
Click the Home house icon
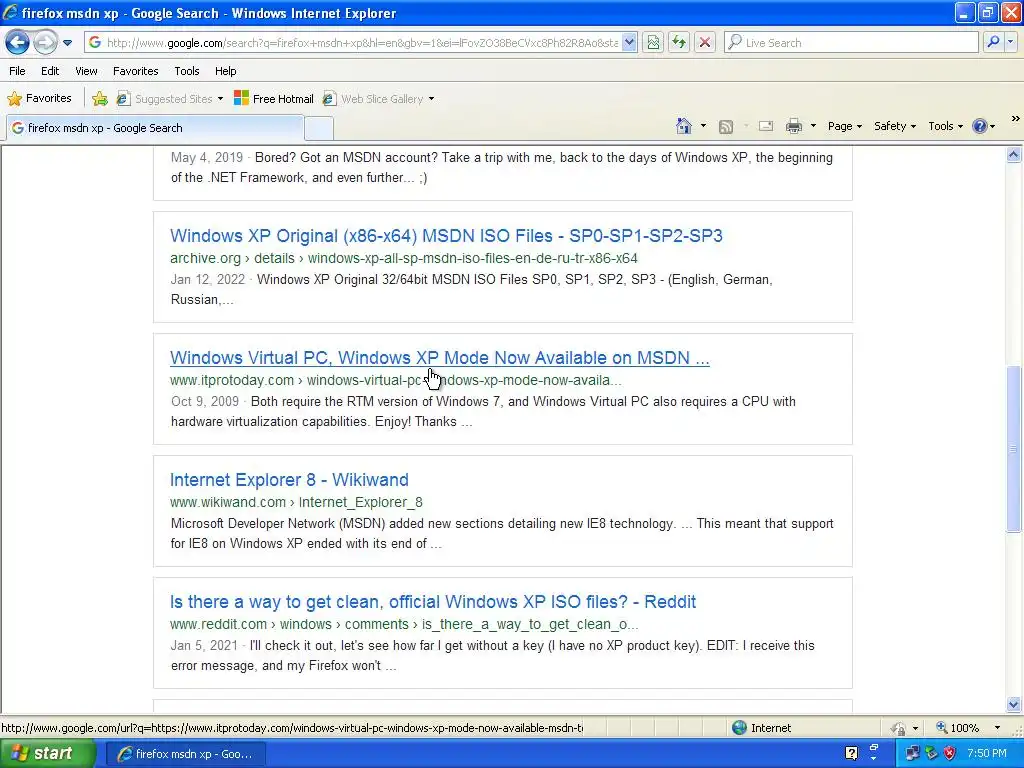point(684,126)
